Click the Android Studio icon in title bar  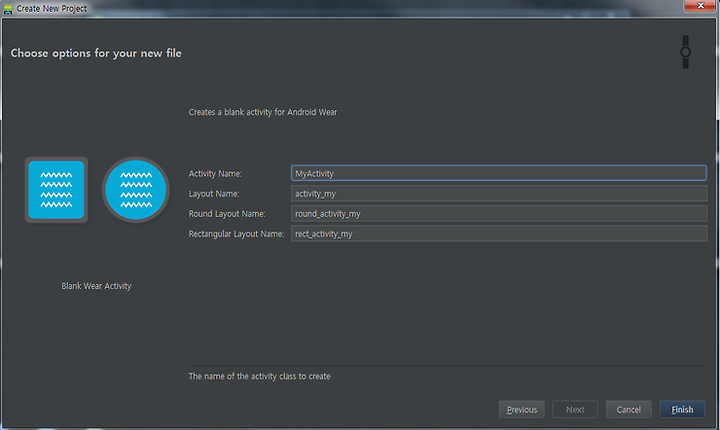pos(8,9)
